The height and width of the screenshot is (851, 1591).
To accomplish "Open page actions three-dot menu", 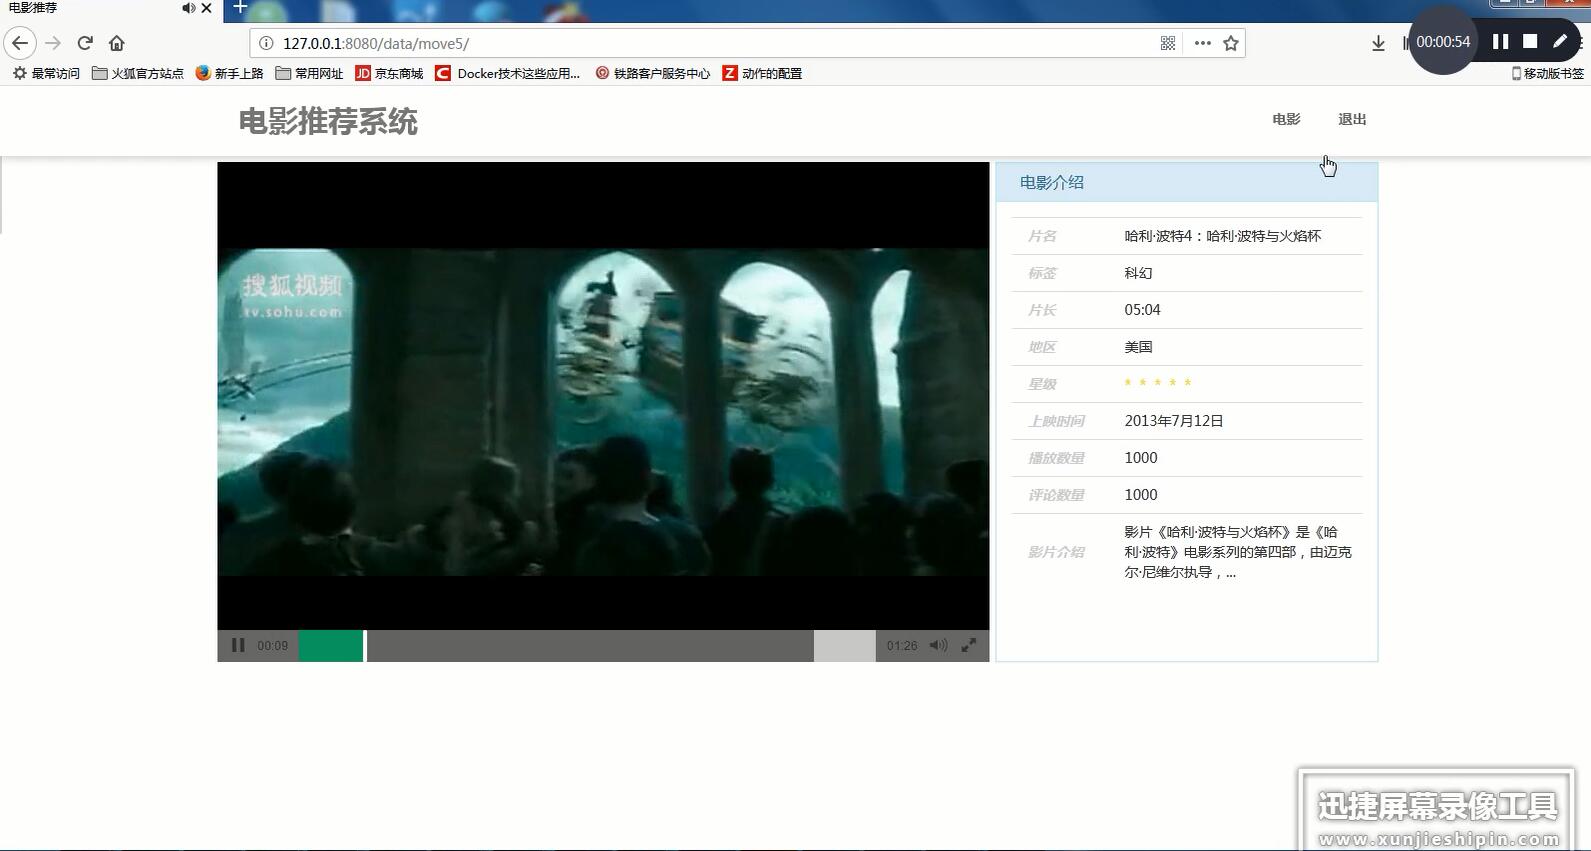I will tap(1202, 43).
